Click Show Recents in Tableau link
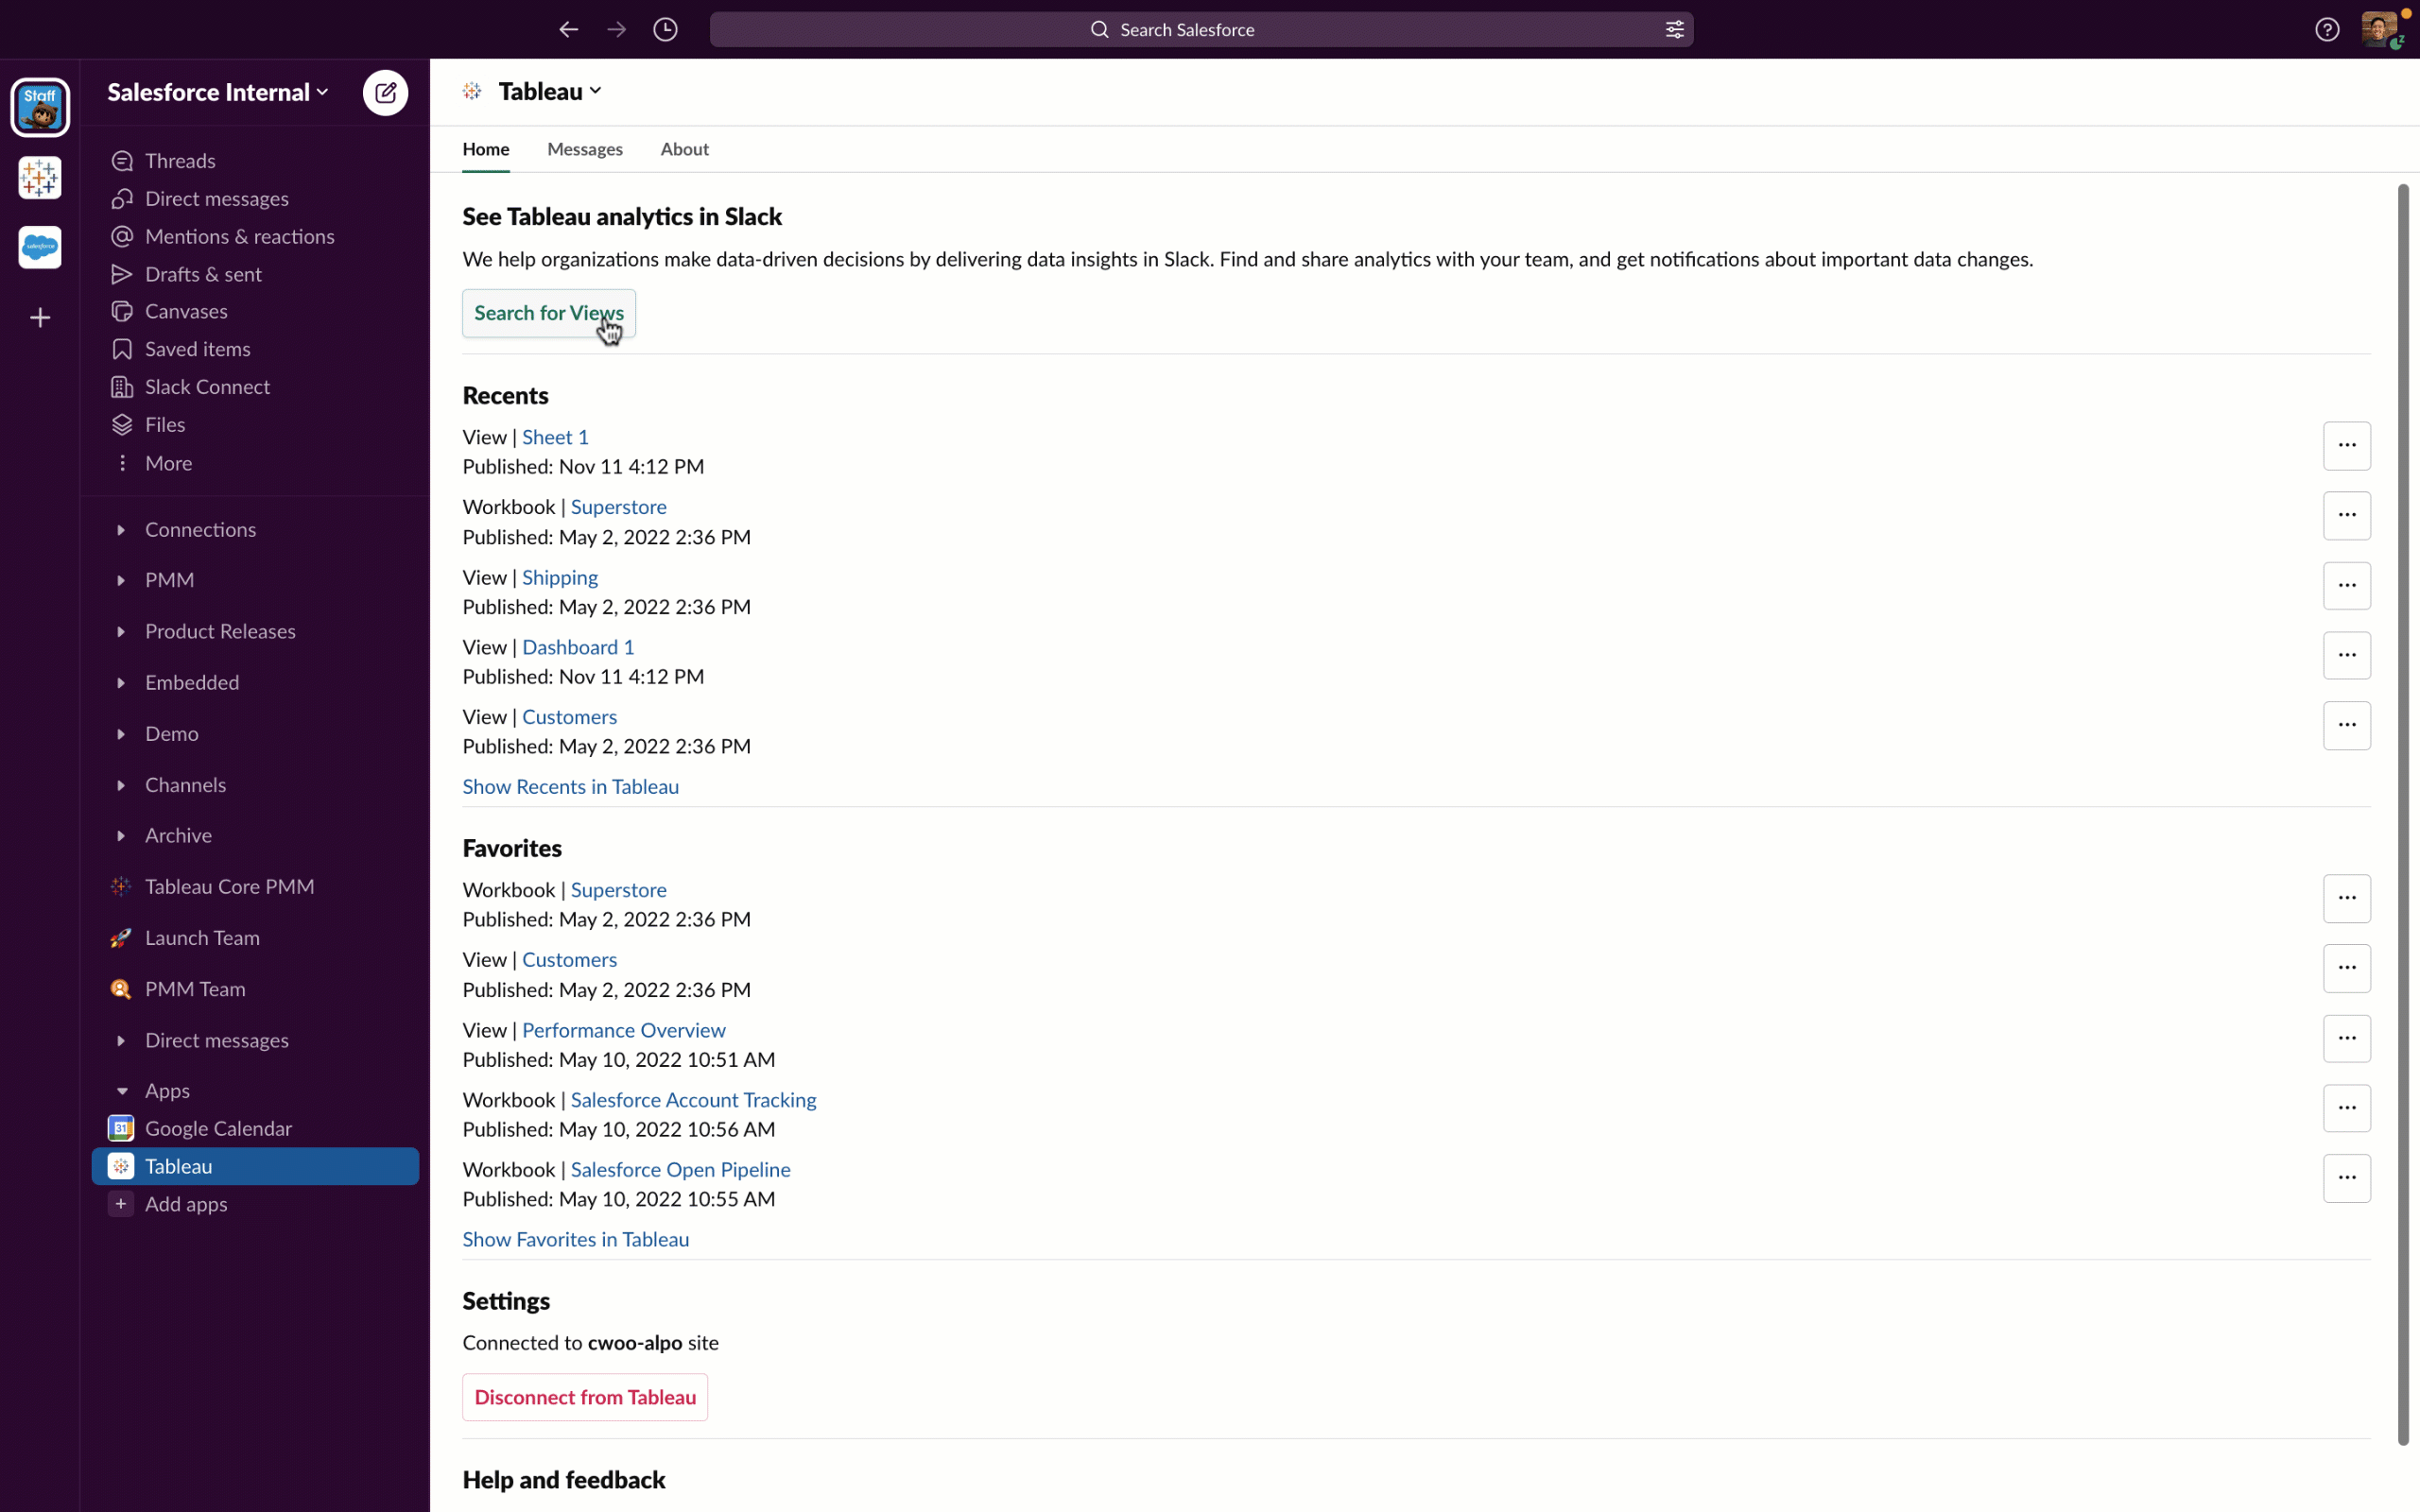The height and width of the screenshot is (1512, 2420). tap(570, 785)
